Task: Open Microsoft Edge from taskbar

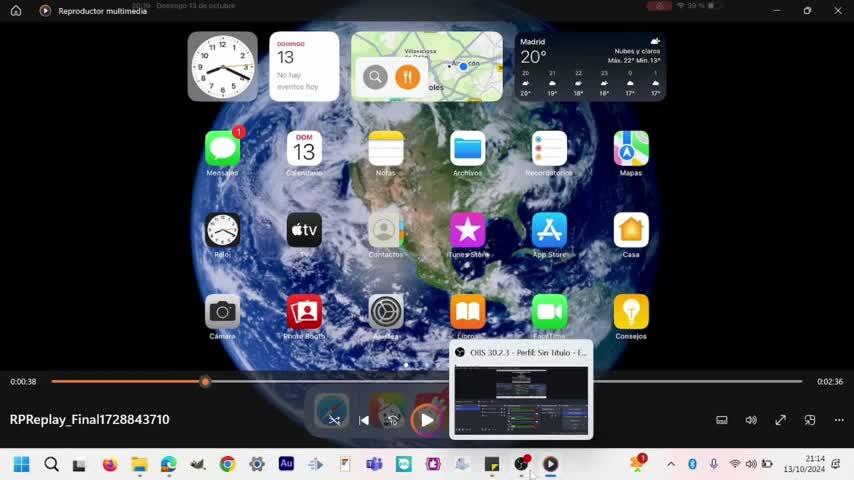Action: (168, 464)
